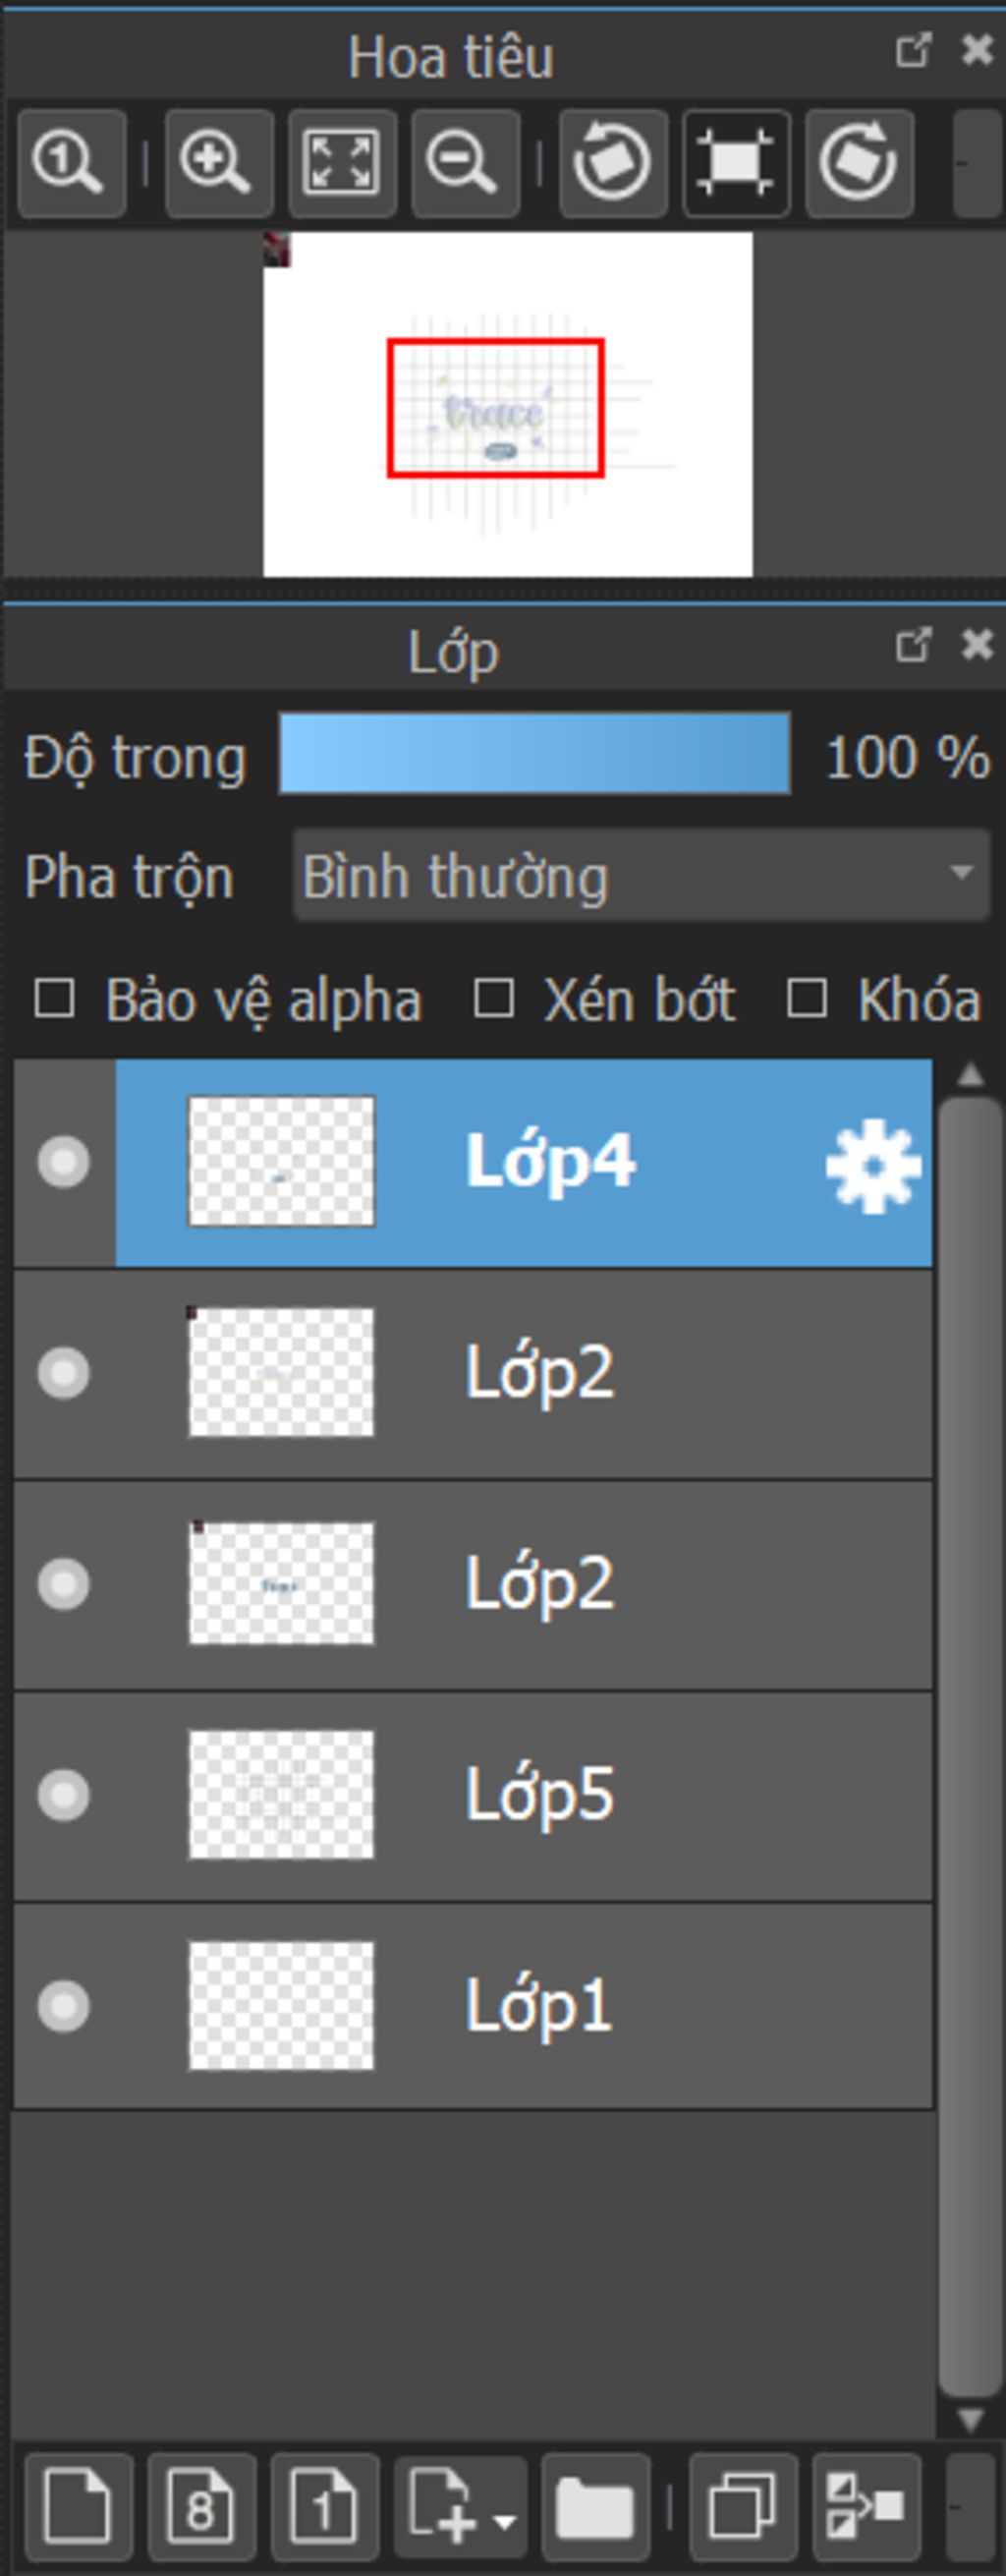Open settings gear for Lớp4

pyautogui.click(x=873, y=1166)
